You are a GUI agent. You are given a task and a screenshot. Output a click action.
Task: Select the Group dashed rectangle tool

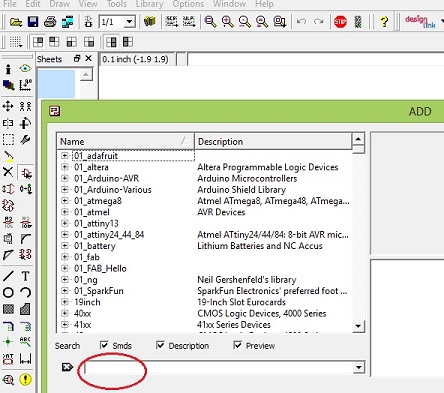pos(8,139)
